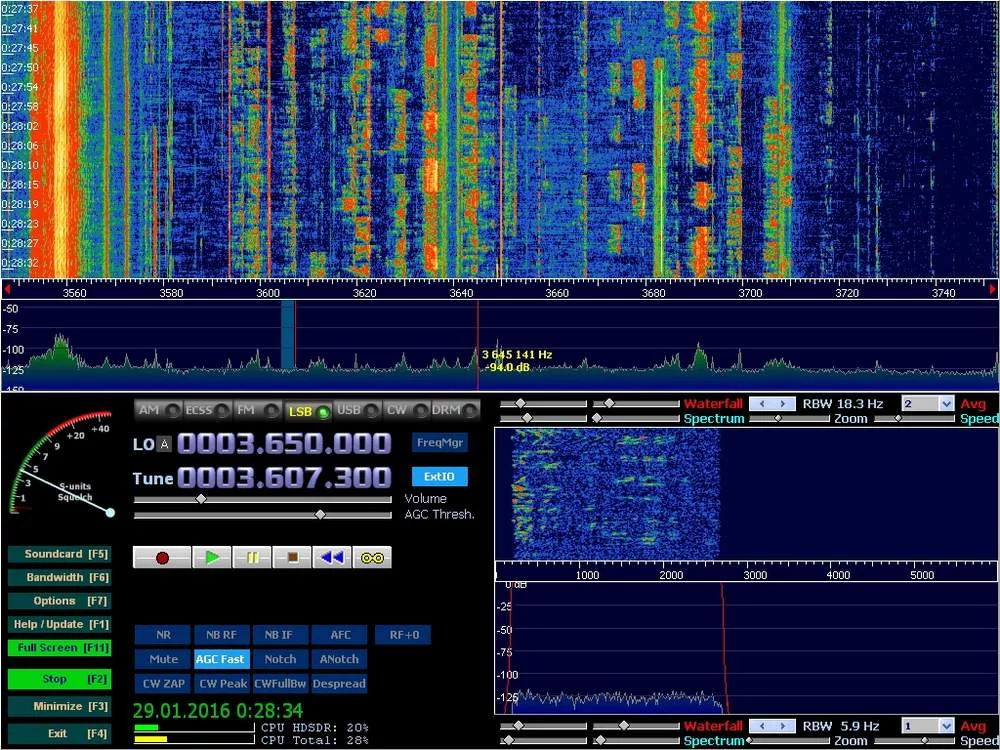Open the ExtIO dialog
The image size is (1000, 750).
pyautogui.click(x=439, y=476)
